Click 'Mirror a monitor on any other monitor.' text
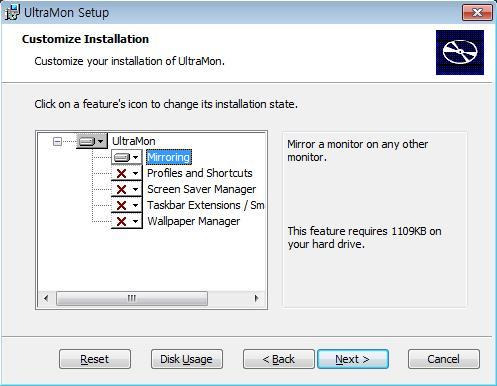This screenshot has width=497, height=386. [x=357, y=151]
